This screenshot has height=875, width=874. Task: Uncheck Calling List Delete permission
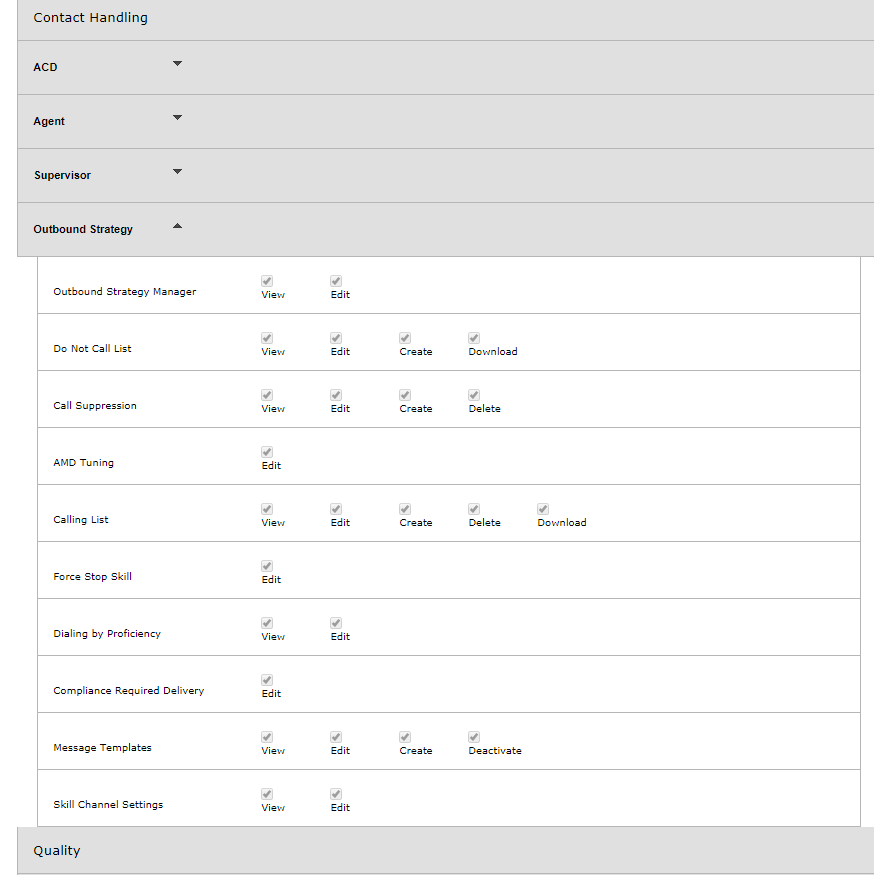pos(474,510)
